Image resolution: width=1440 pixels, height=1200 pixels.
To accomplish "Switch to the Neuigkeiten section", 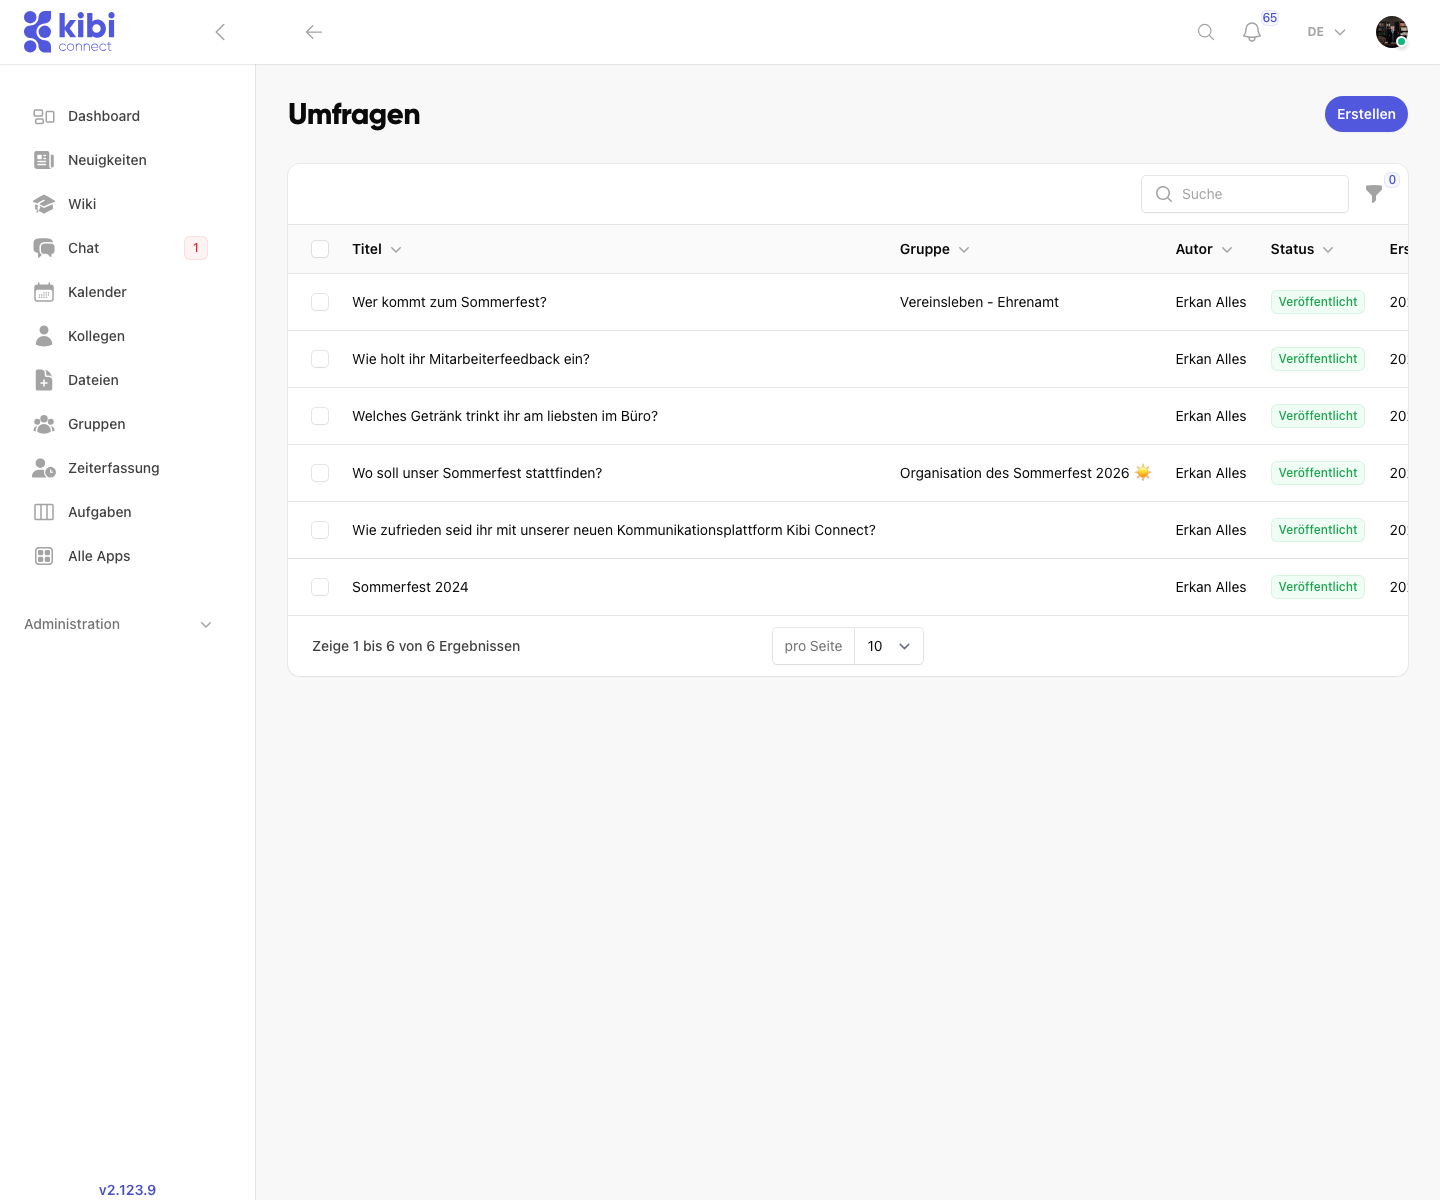I will coord(107,160).
